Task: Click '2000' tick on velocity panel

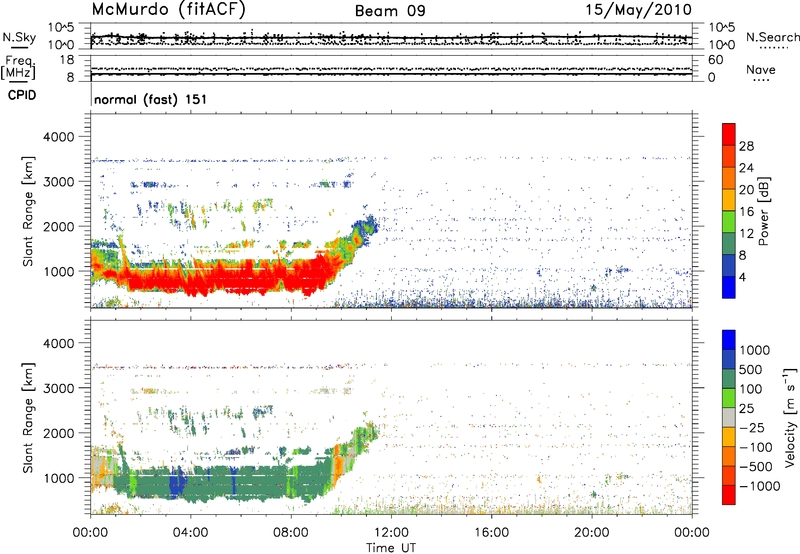Action: [59, 433]
